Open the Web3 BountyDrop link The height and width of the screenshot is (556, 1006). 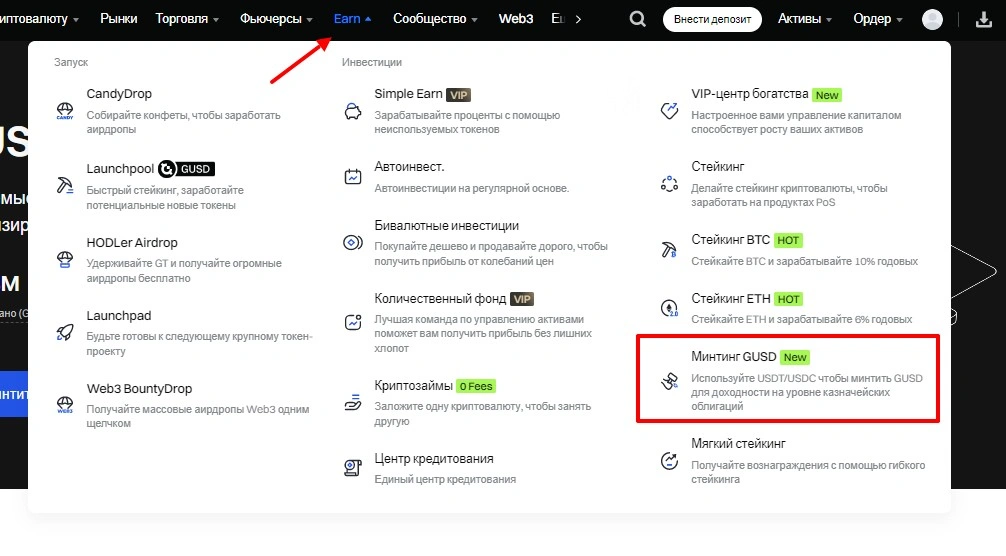pos(139,389)
